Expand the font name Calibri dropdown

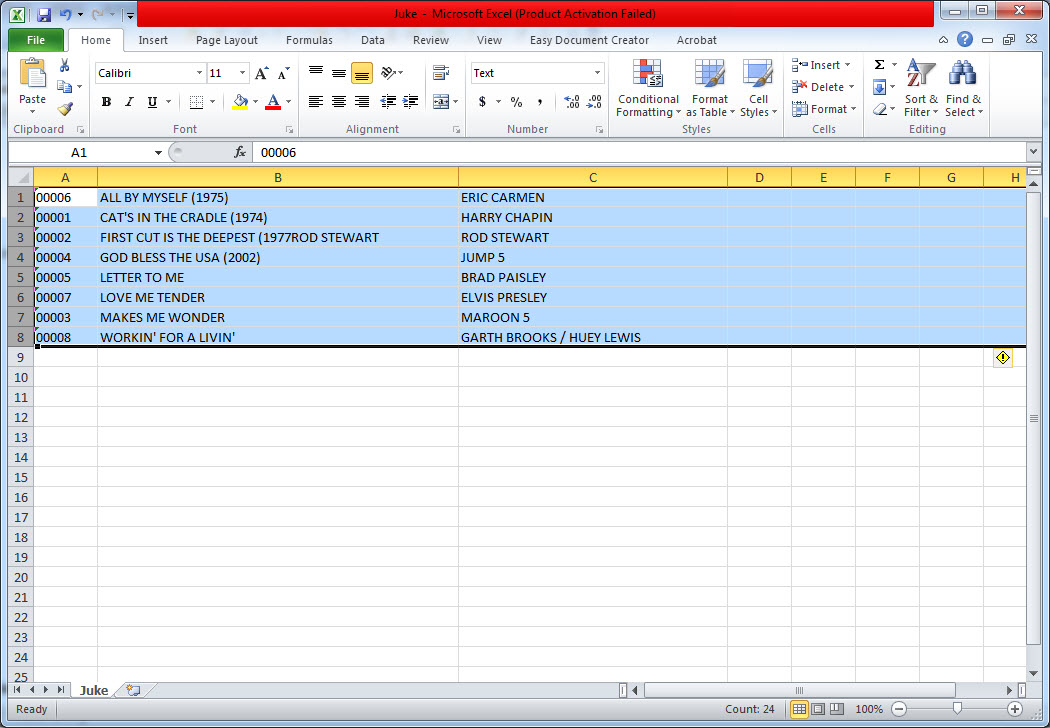coord(198,73)
